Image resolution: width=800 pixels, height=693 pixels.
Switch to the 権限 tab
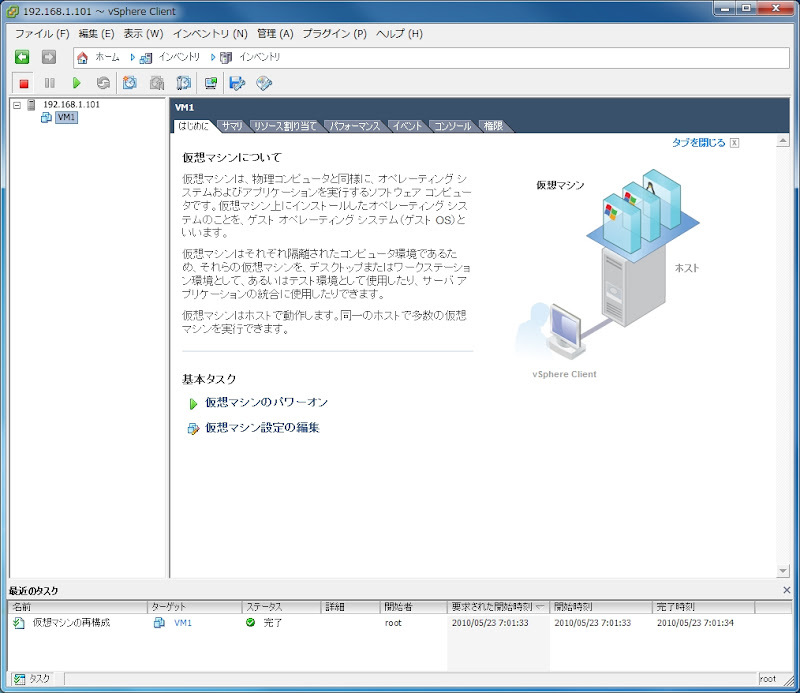click(x=493, y=126)
